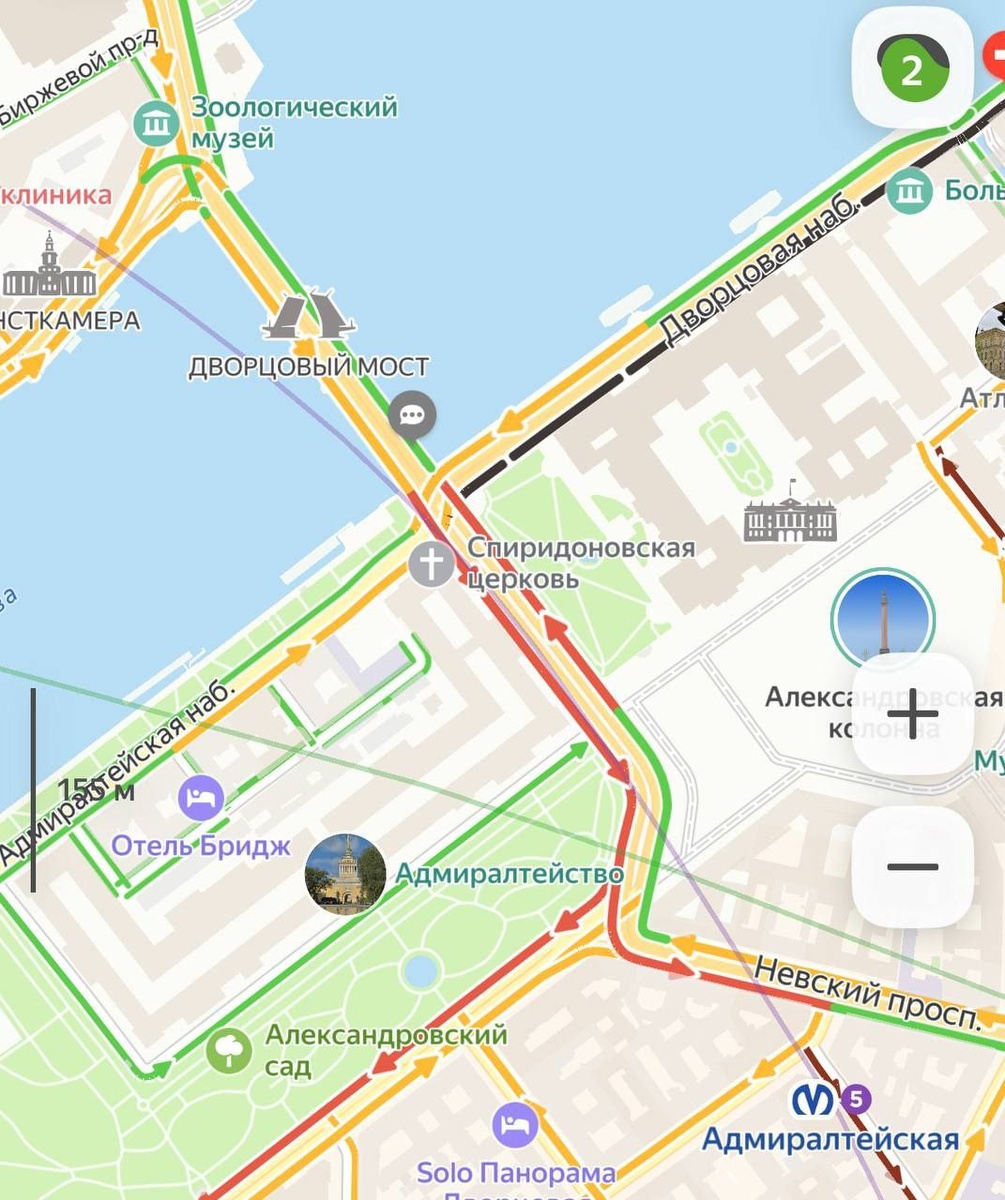Zoom out with the minus button
This screenshot has height=1200, width=1005.
click(912, 866)
